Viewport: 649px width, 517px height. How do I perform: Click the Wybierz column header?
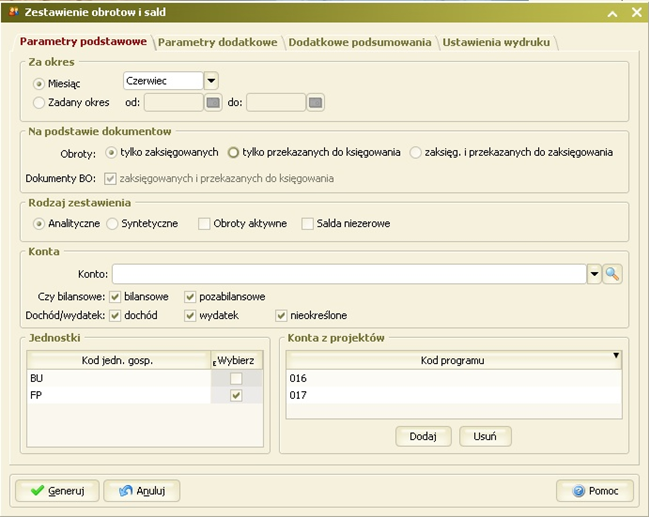(236, 361)
